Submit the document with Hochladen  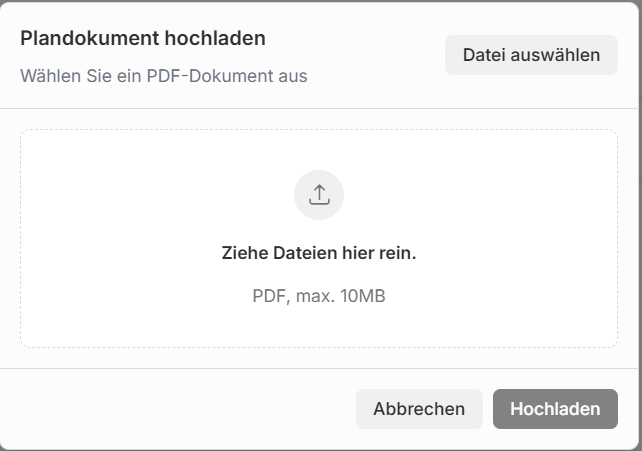(x=555, y=409)
